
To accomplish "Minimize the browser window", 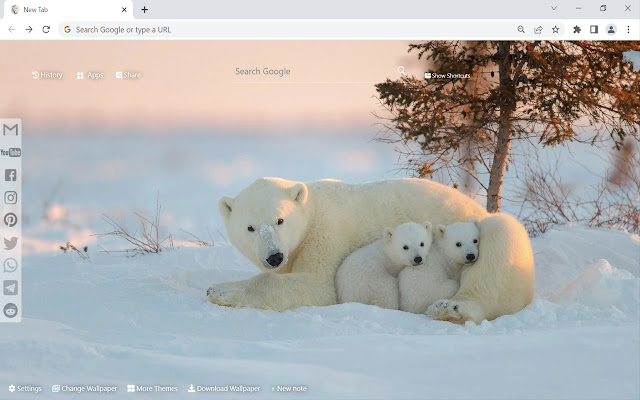I will coord(578,8).
